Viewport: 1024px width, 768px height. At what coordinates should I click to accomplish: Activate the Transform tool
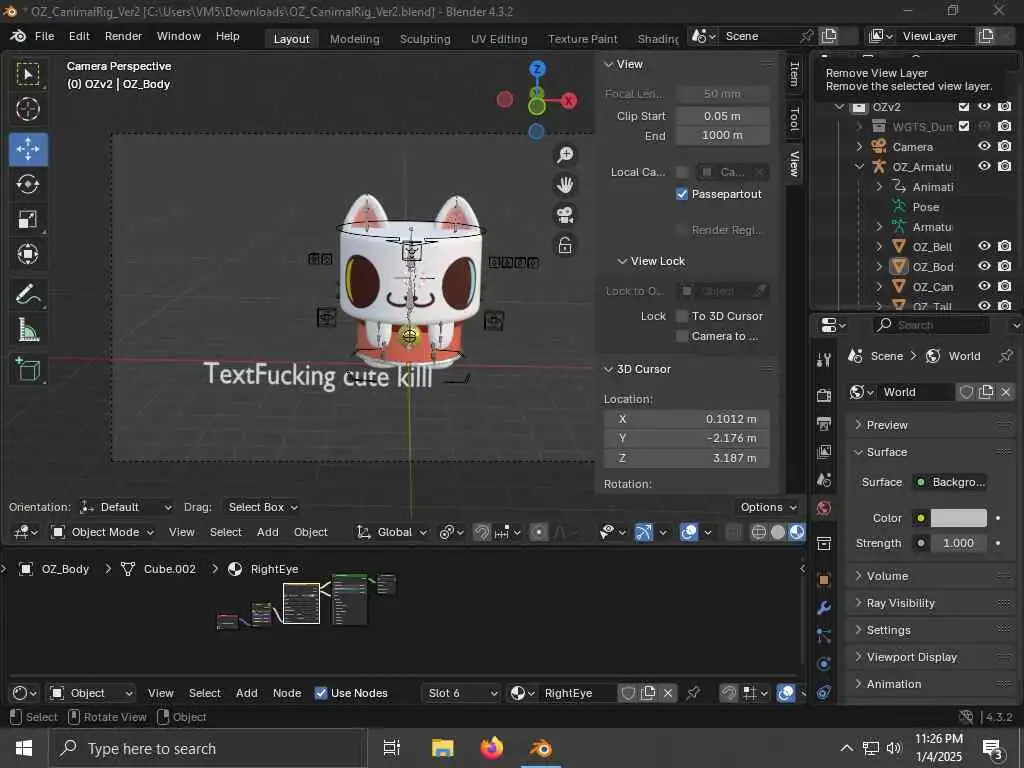point(28,253)
